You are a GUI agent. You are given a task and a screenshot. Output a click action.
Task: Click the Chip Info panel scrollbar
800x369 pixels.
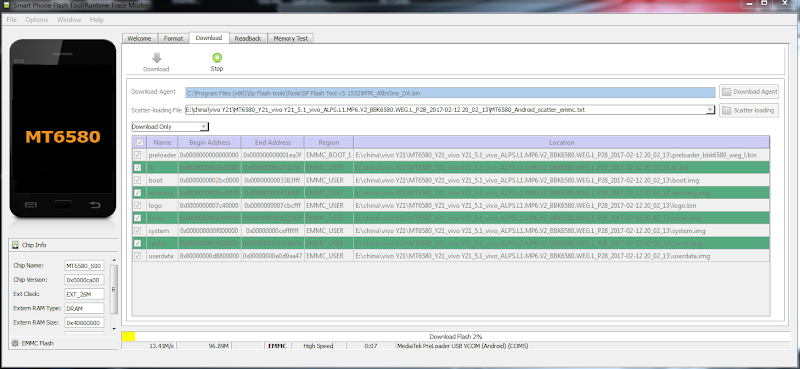[114, 288]
